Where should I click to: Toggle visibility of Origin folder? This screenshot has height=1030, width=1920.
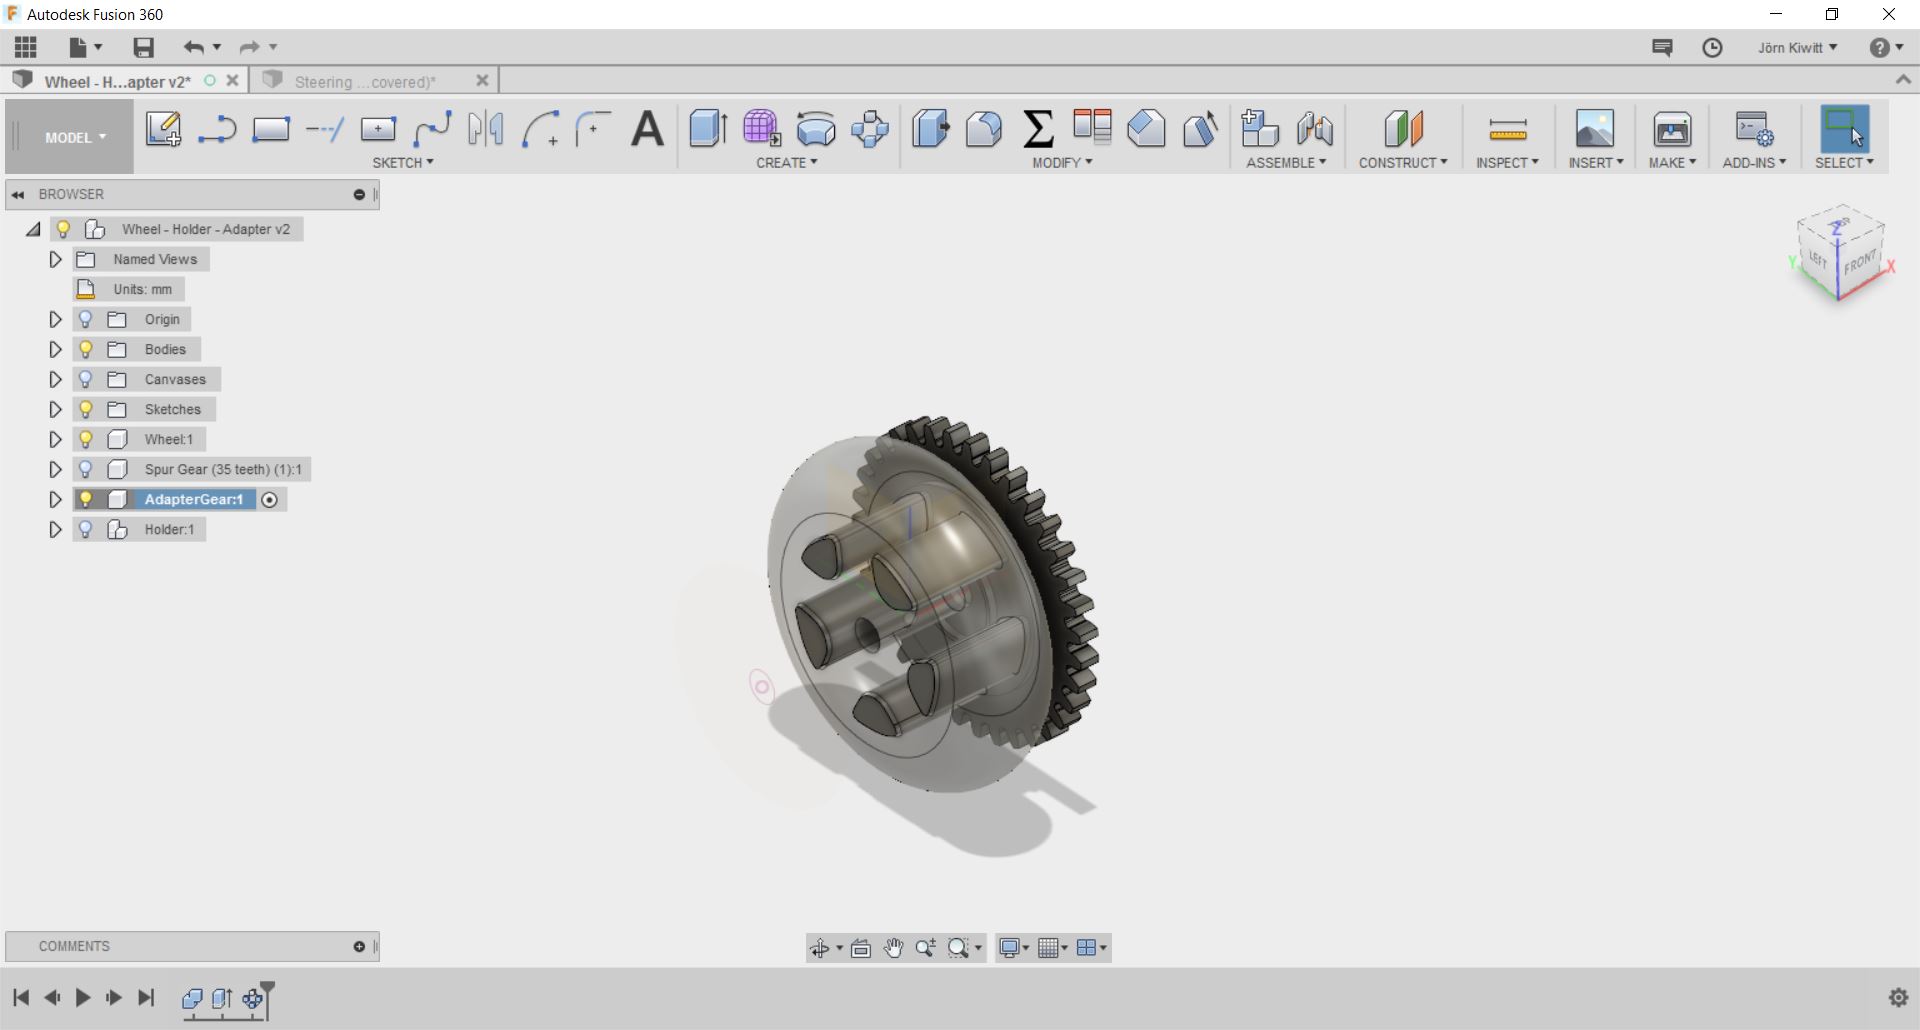pyautogui.click(x=86, y=319)
